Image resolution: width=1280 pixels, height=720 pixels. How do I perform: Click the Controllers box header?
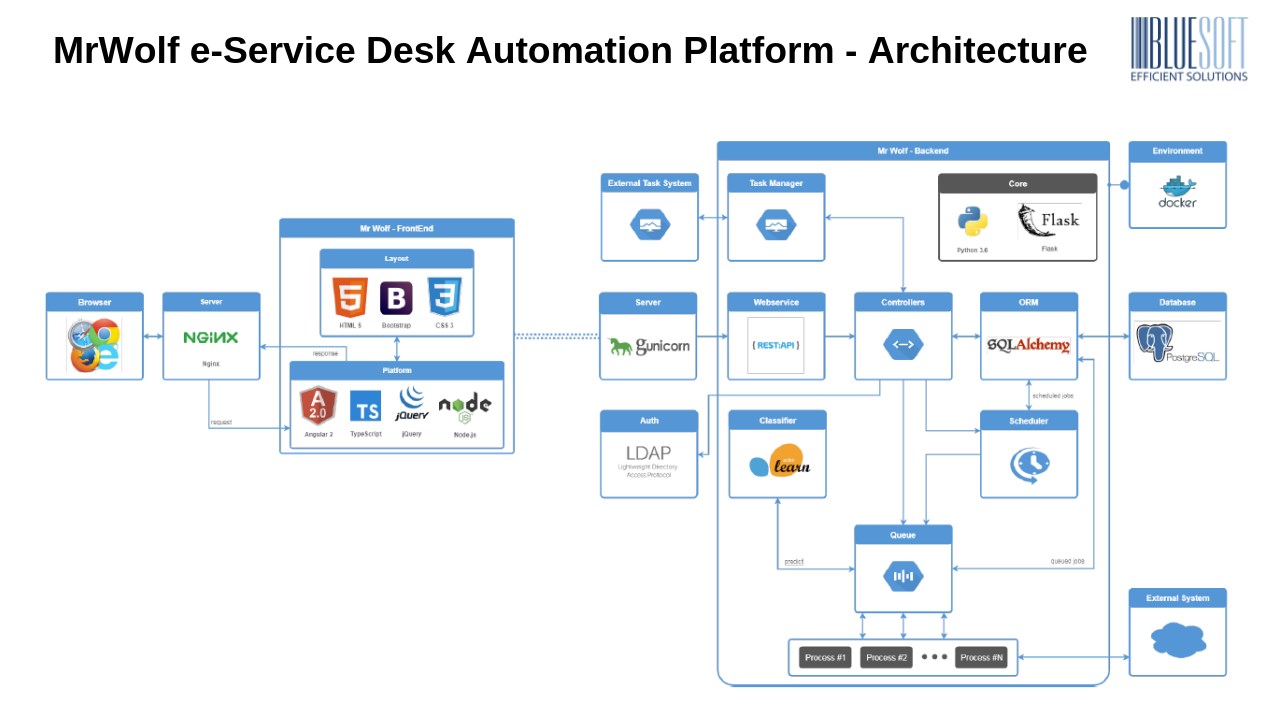903,302
